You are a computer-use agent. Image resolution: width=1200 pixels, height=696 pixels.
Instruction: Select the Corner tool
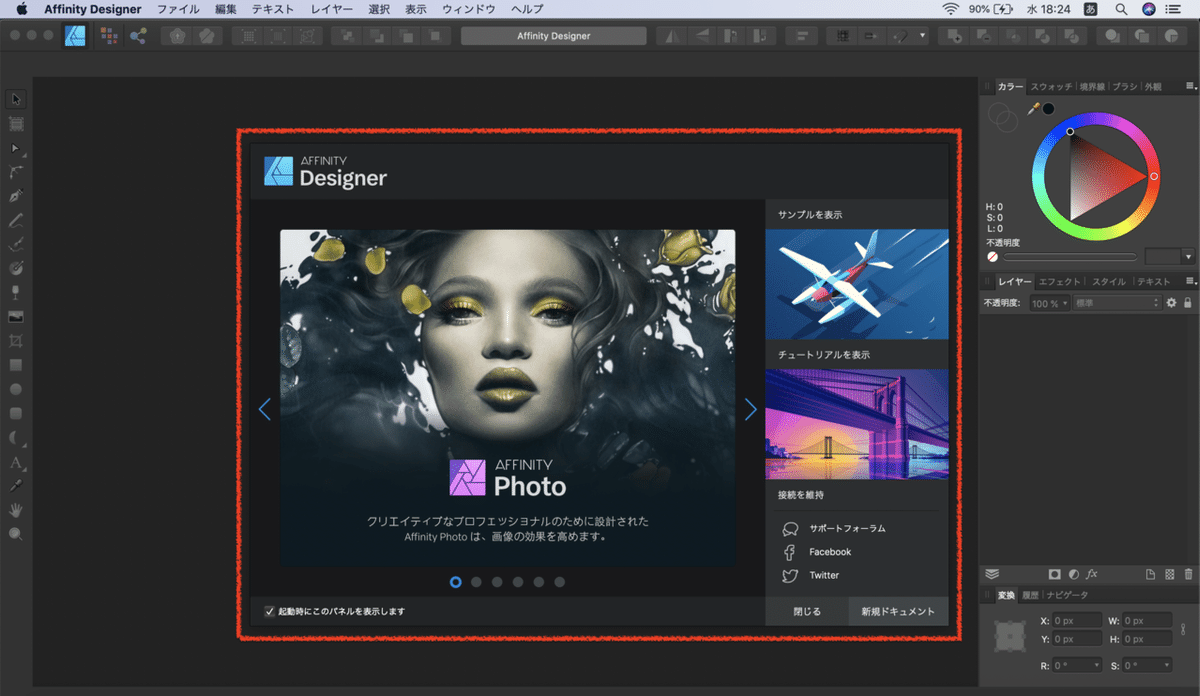[16, 172]
